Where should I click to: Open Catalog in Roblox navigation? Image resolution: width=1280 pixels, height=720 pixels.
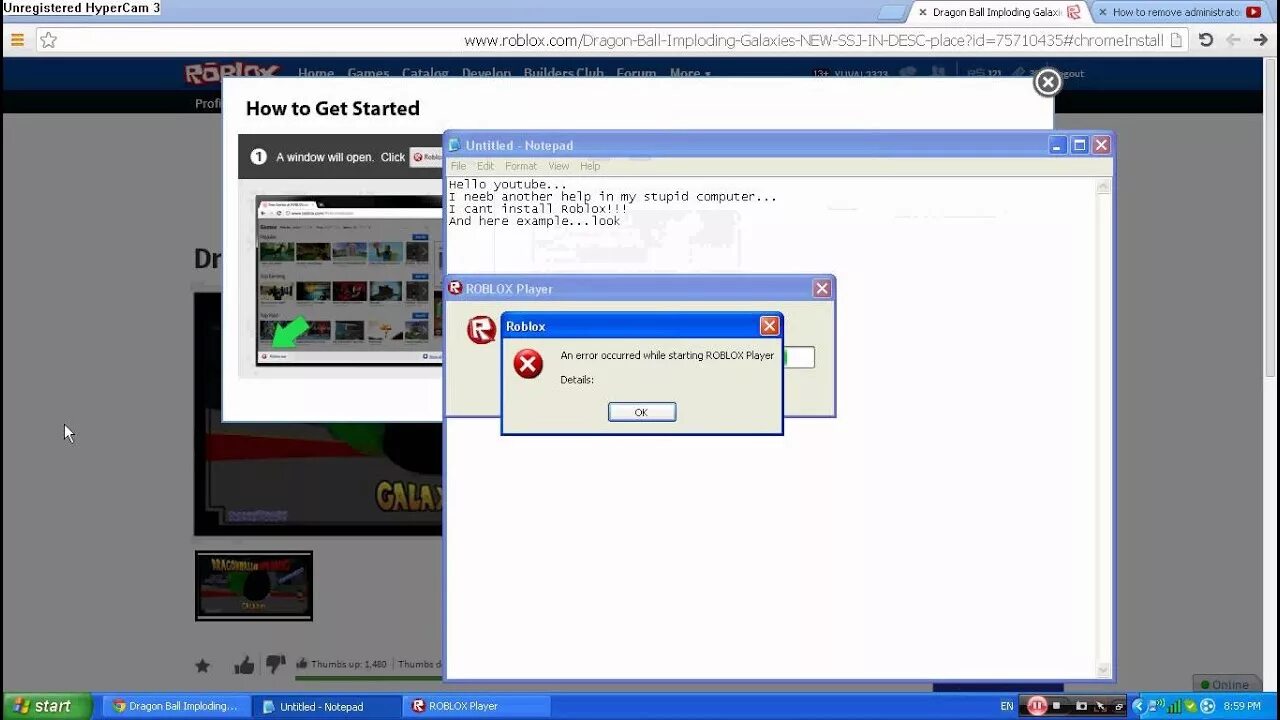[425, 73]
